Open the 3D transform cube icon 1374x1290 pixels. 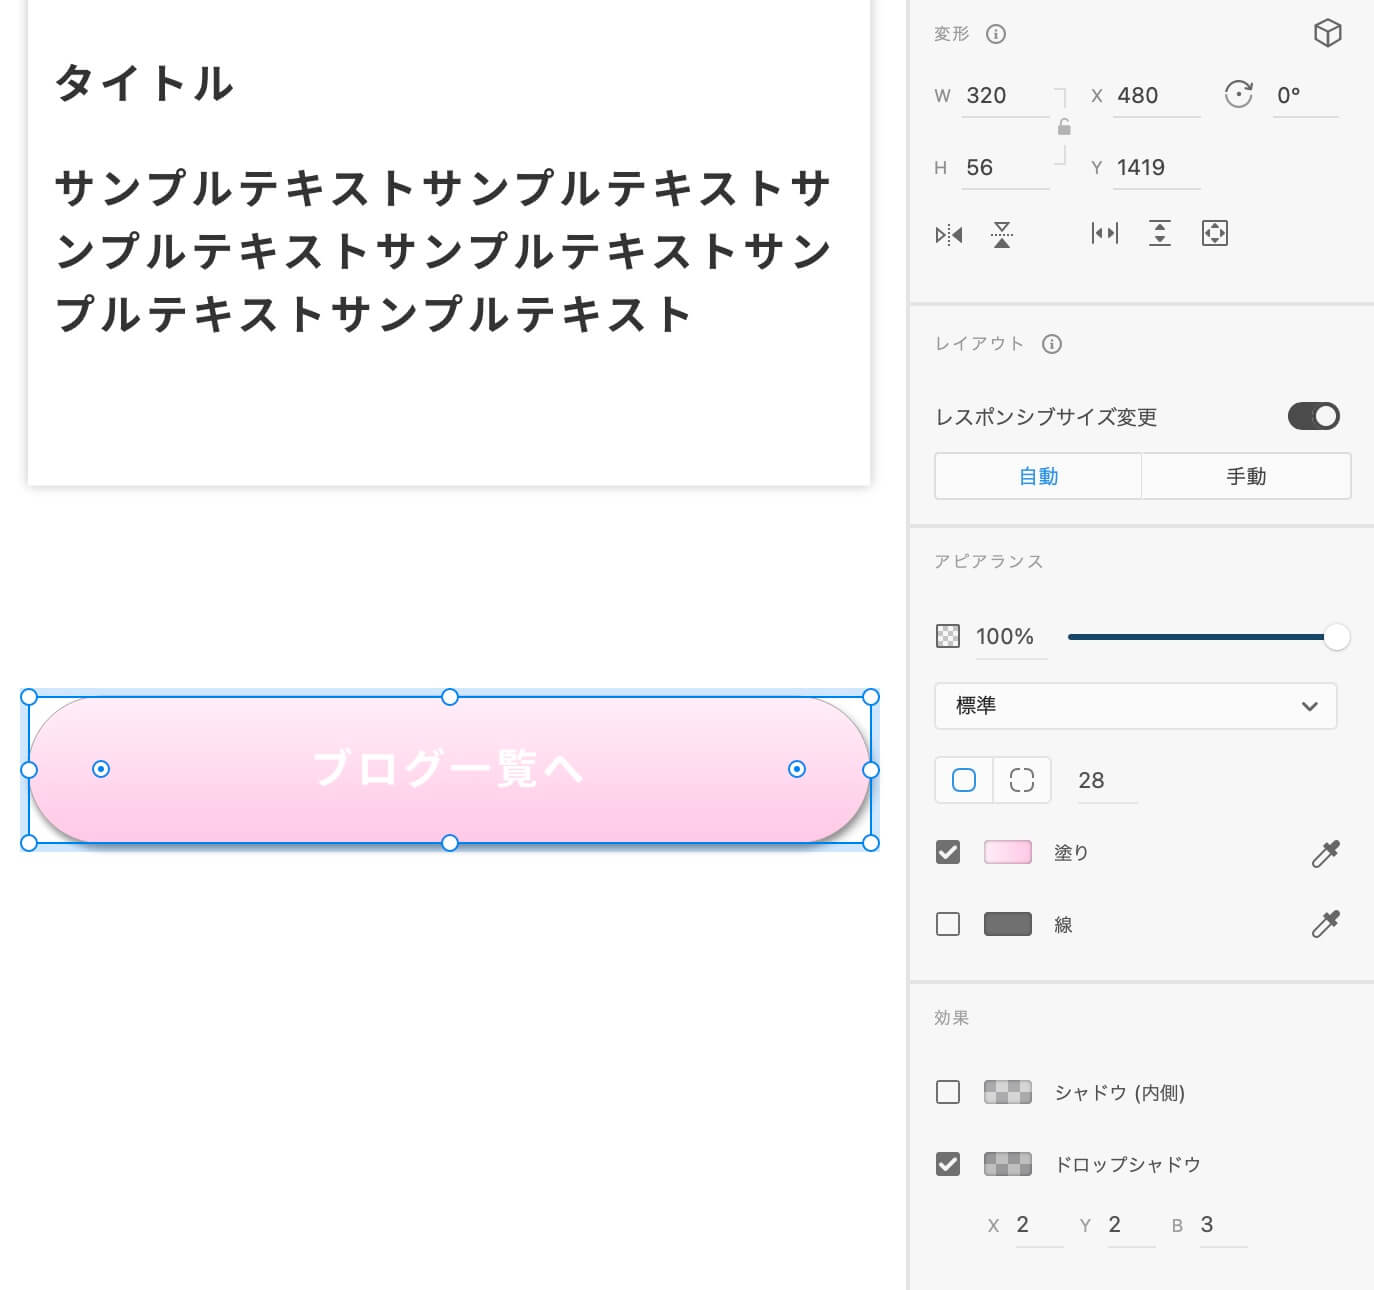coord(1327,33)
